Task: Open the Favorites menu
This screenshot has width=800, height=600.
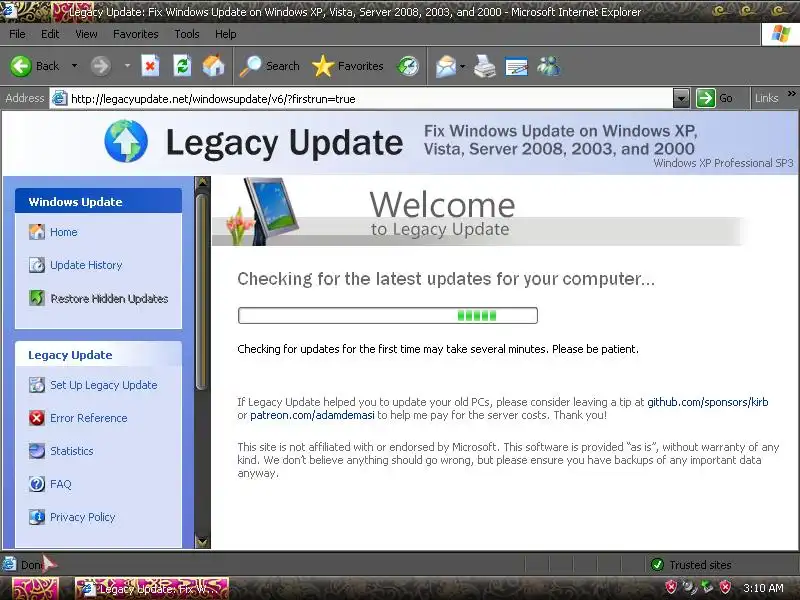Action: tap(136, 34)
